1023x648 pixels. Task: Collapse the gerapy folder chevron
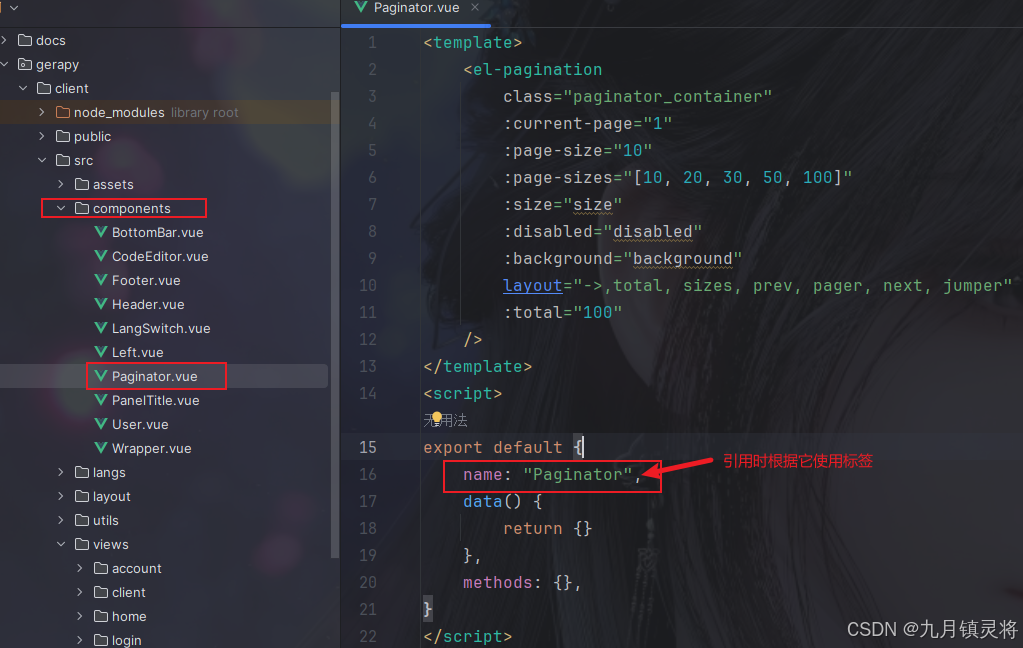pyautogui.click(x=5, y=64)
